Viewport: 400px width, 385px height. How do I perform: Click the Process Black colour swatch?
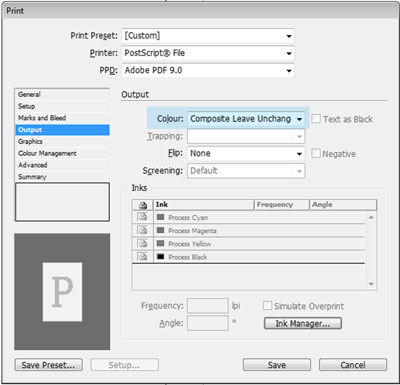click(x=161, y=257)
